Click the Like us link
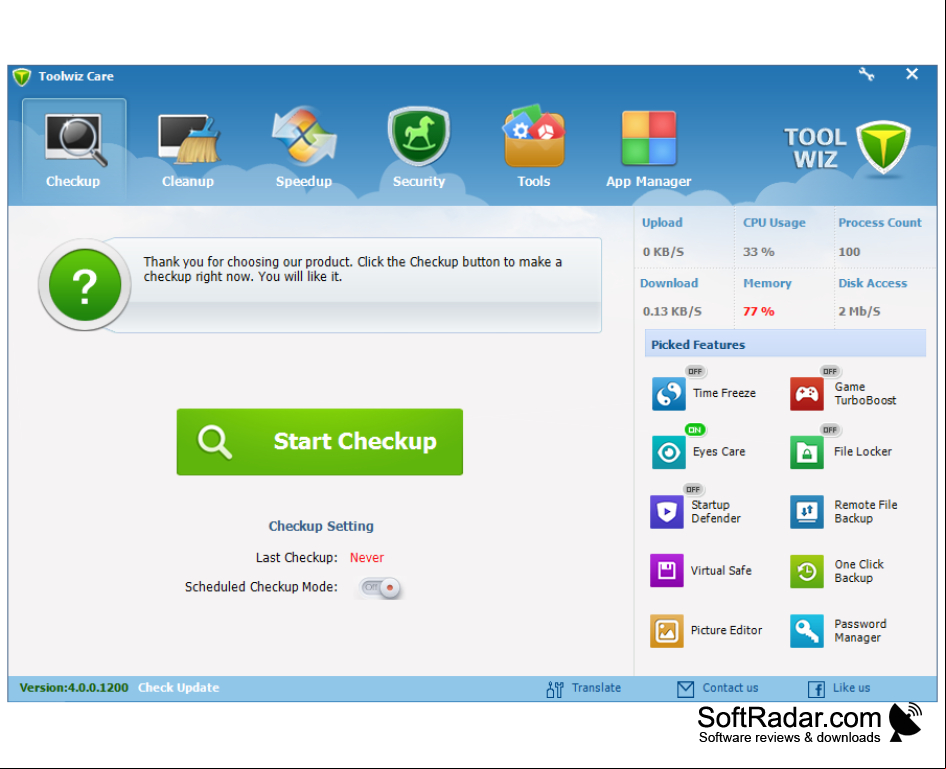Viewport: 946px width, 769px height. [x=851, y=688]
